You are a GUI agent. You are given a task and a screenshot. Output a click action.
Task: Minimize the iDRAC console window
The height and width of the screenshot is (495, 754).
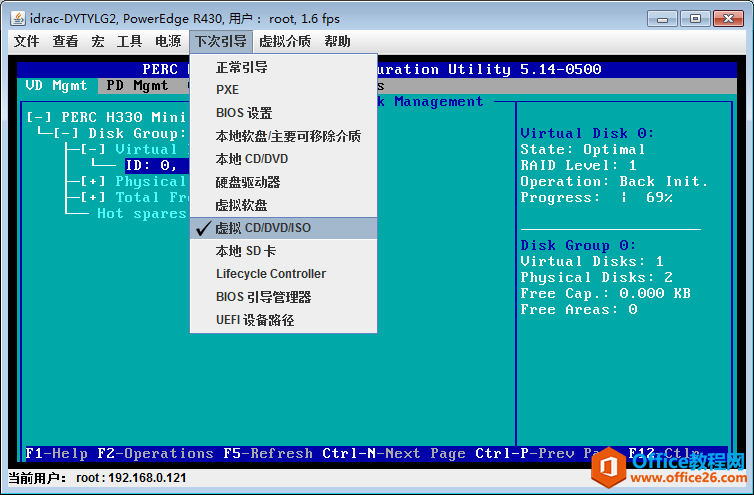tap(662, 19)
